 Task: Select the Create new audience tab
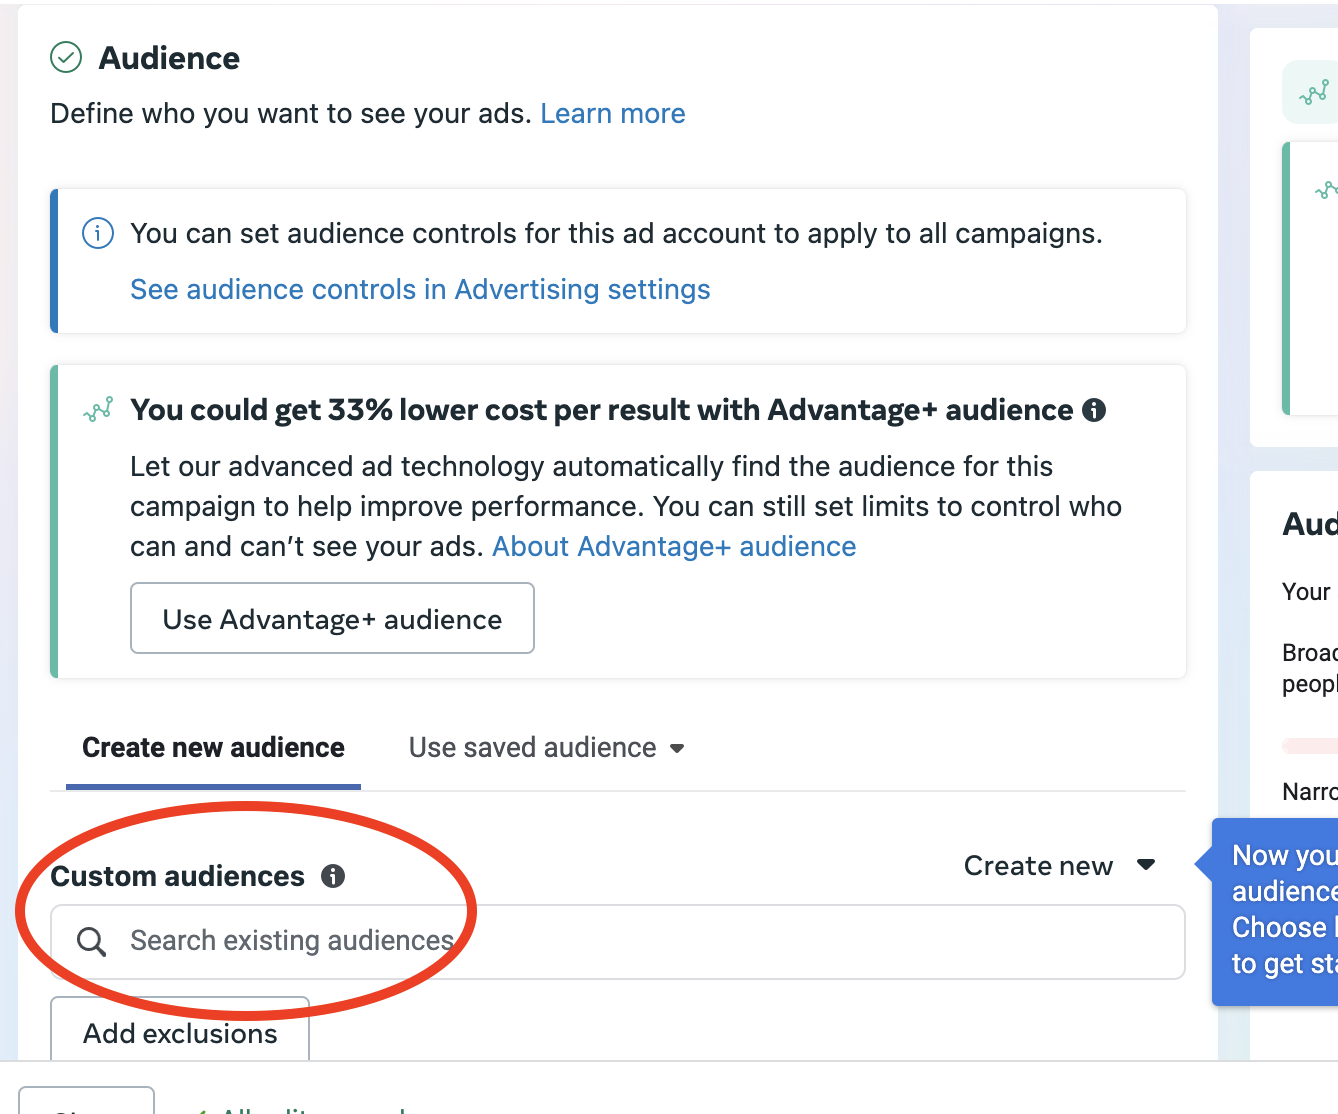coord(213,748)
